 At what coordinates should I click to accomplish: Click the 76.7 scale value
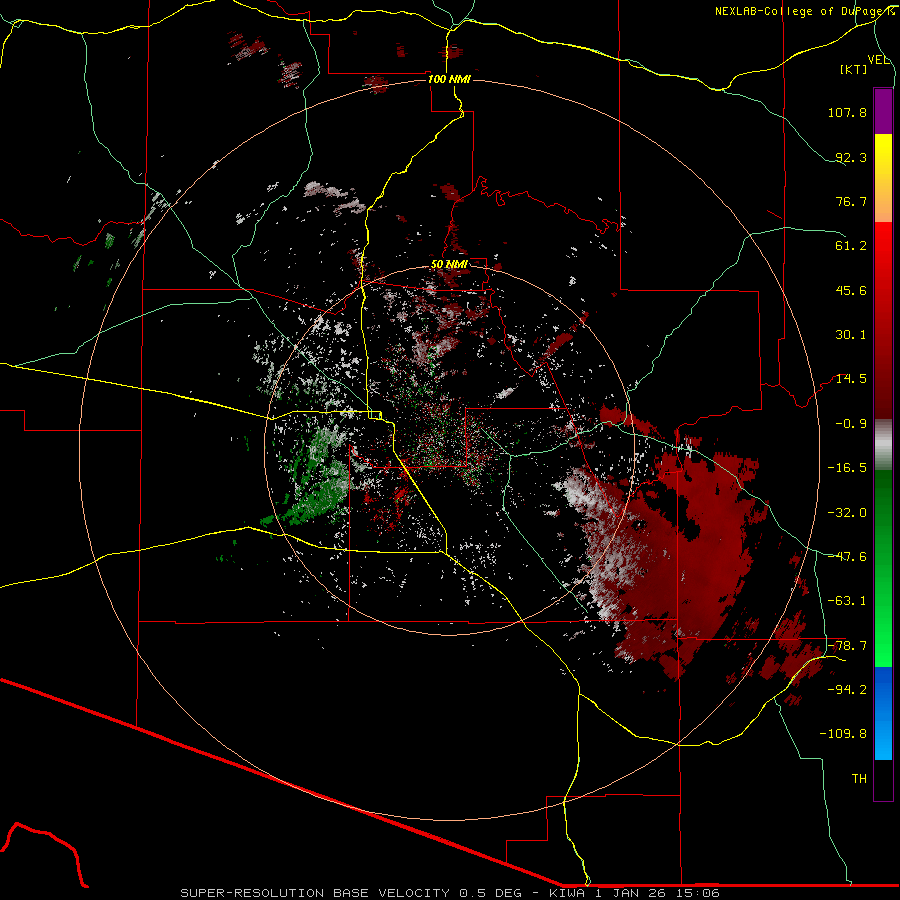tap(851, 201)
